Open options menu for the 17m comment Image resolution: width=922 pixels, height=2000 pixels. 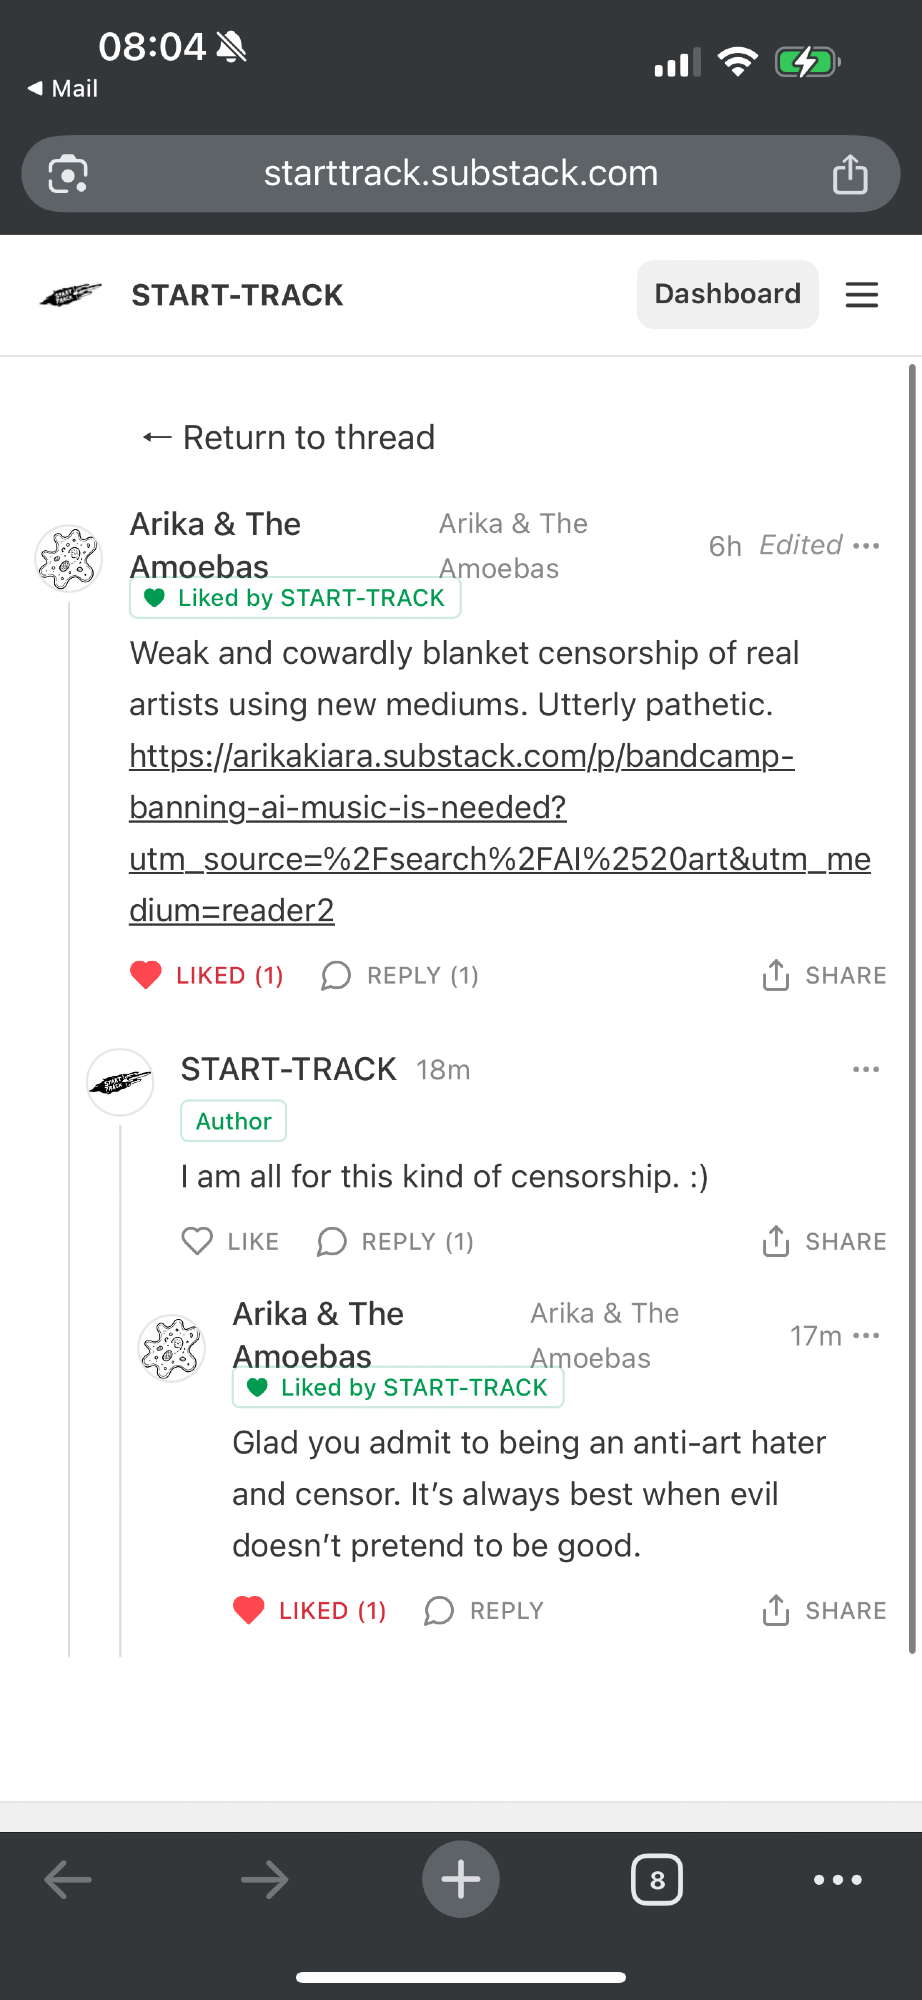click(x=866, y=1336)
